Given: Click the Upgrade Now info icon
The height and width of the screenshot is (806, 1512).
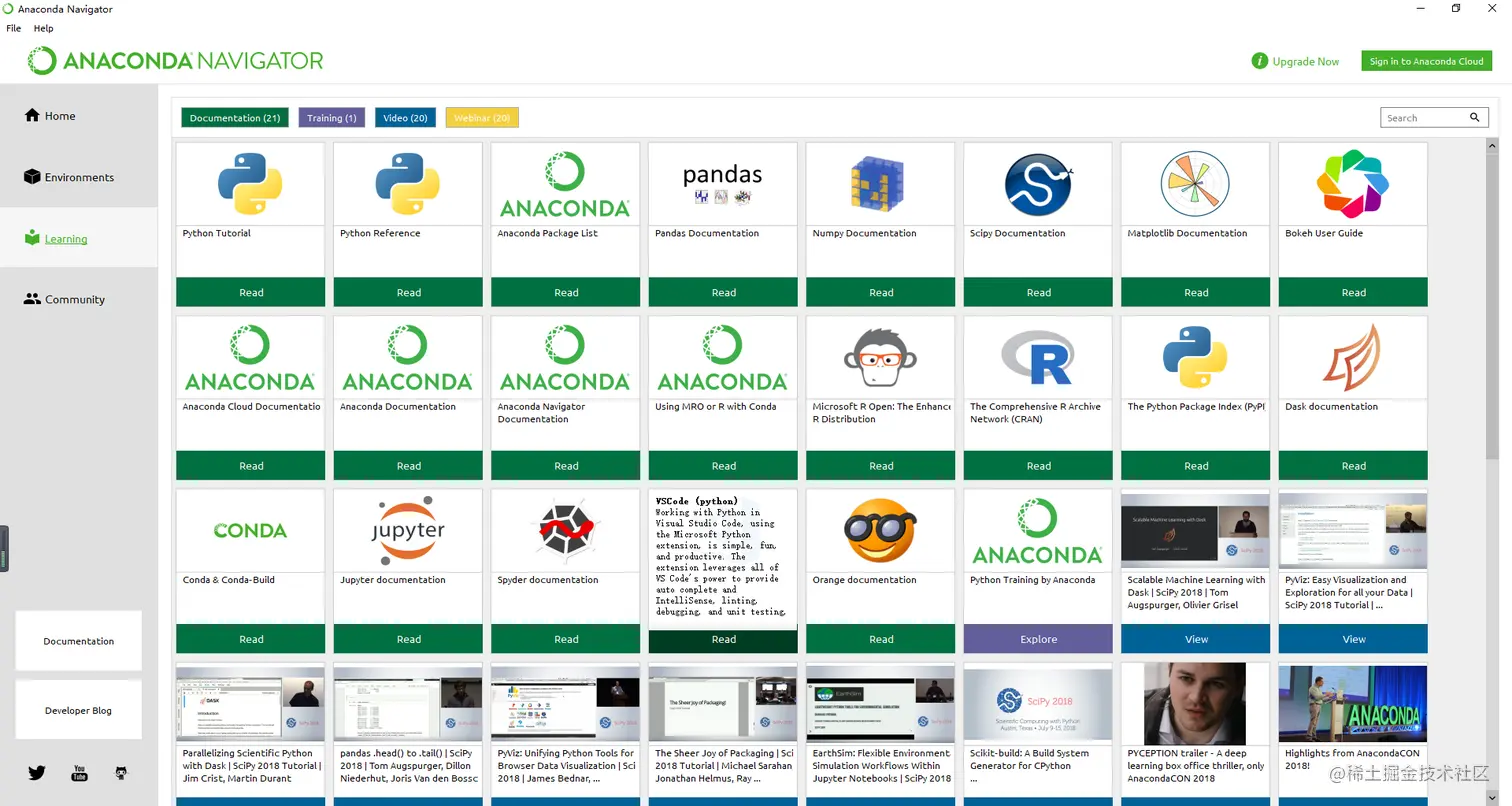Looking at the screenshot, I should [1260, 61].
